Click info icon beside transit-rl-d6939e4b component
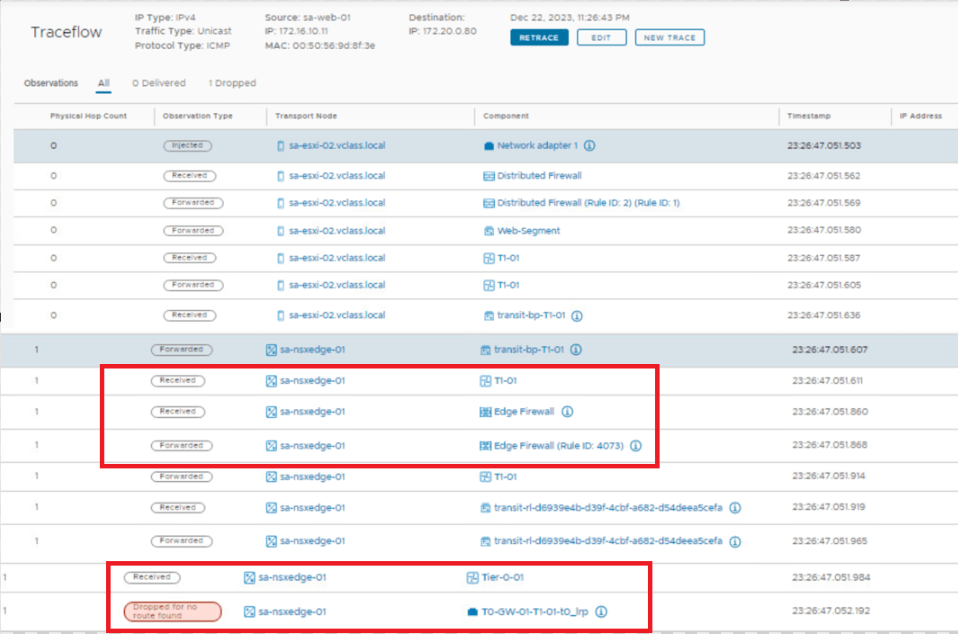This screenshot has width=958, height=634. coord(736,507)
